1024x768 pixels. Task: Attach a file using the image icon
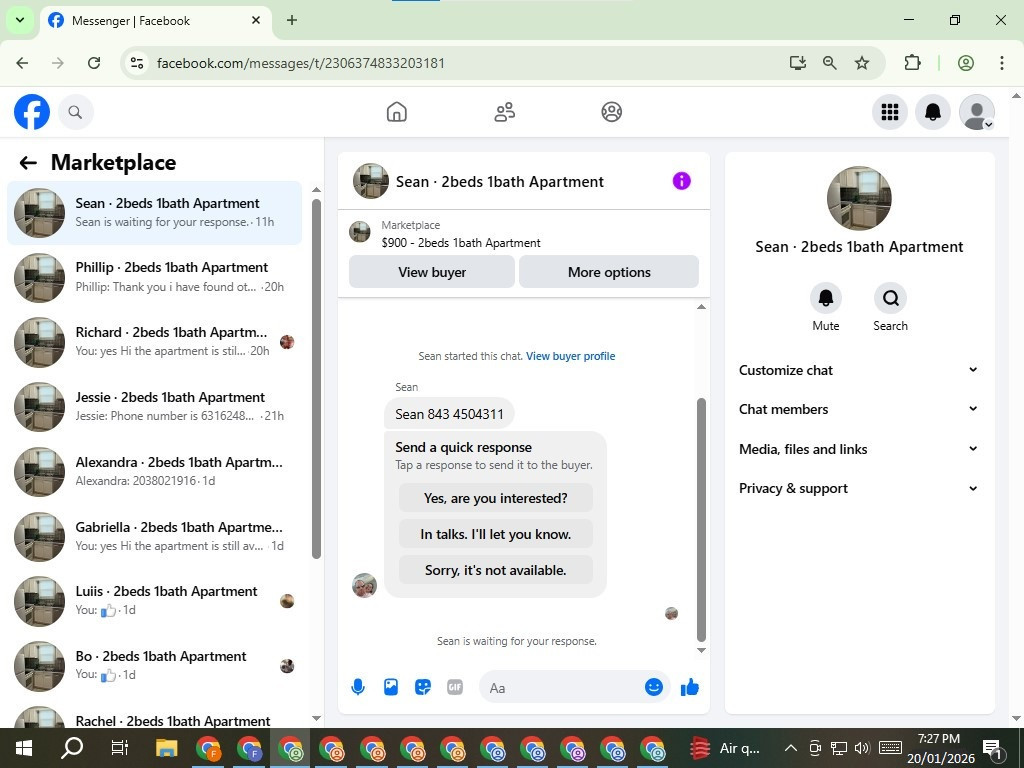[391, 687]
